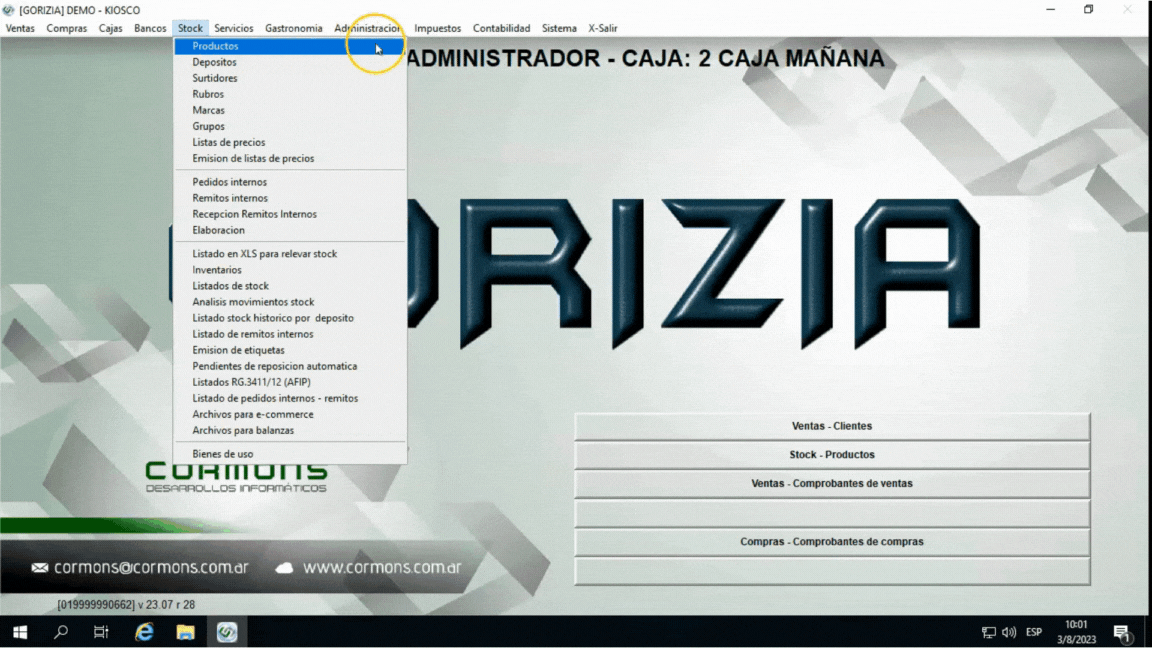Open Ventas - Comprobantes de ventas button
This screenshot has height=648, width=1152.
point(832,483)
